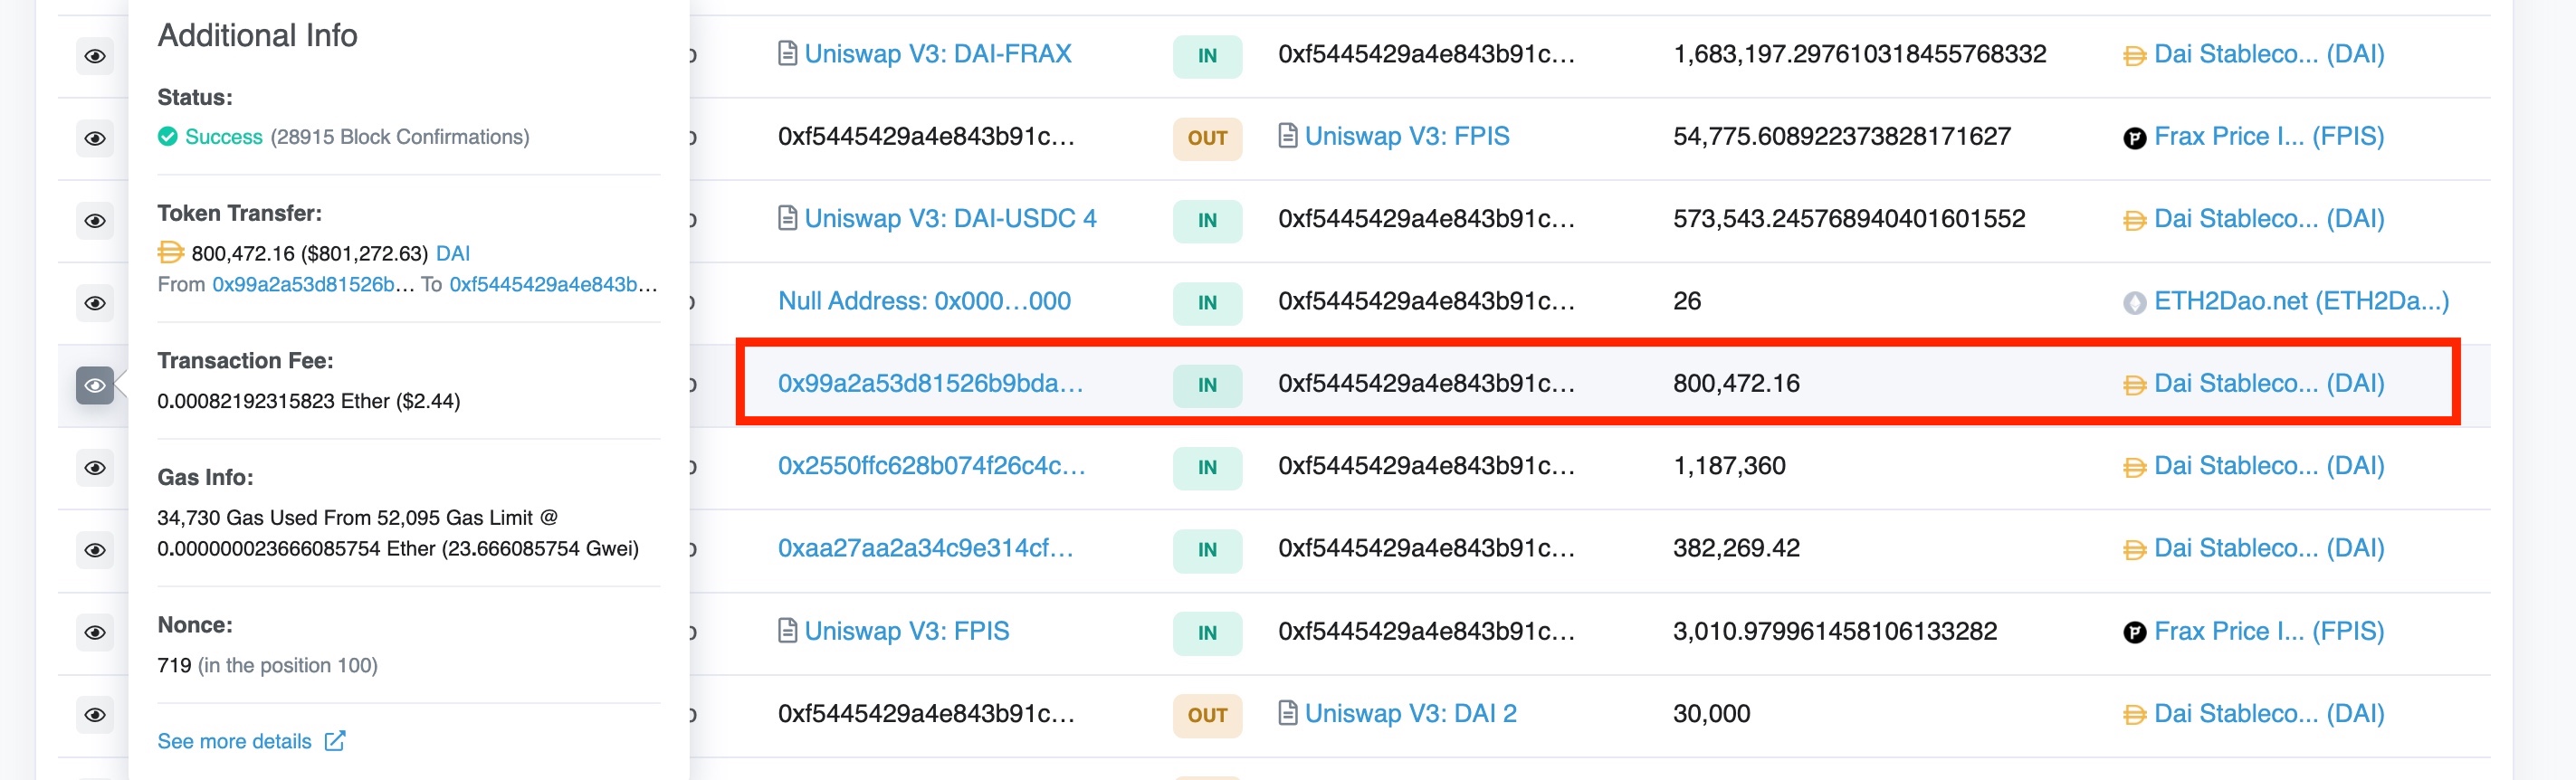Toggle the active eye icon on the 800,472.16 row
2576x780 pixels.
(x=95, y=385)
